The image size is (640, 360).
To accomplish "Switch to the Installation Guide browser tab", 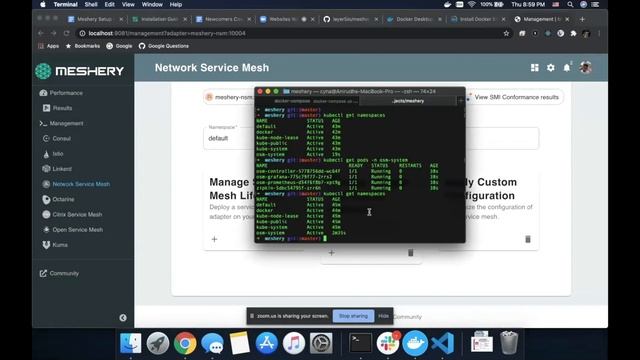I will (160, 19).
